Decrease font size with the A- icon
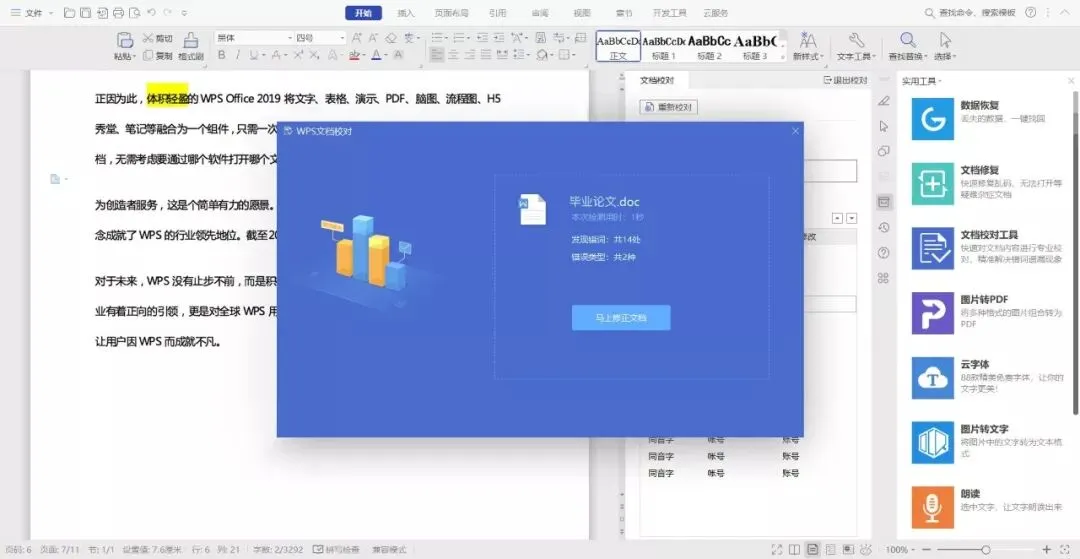This screenshot has width=1080, height=559. (373, 38)
